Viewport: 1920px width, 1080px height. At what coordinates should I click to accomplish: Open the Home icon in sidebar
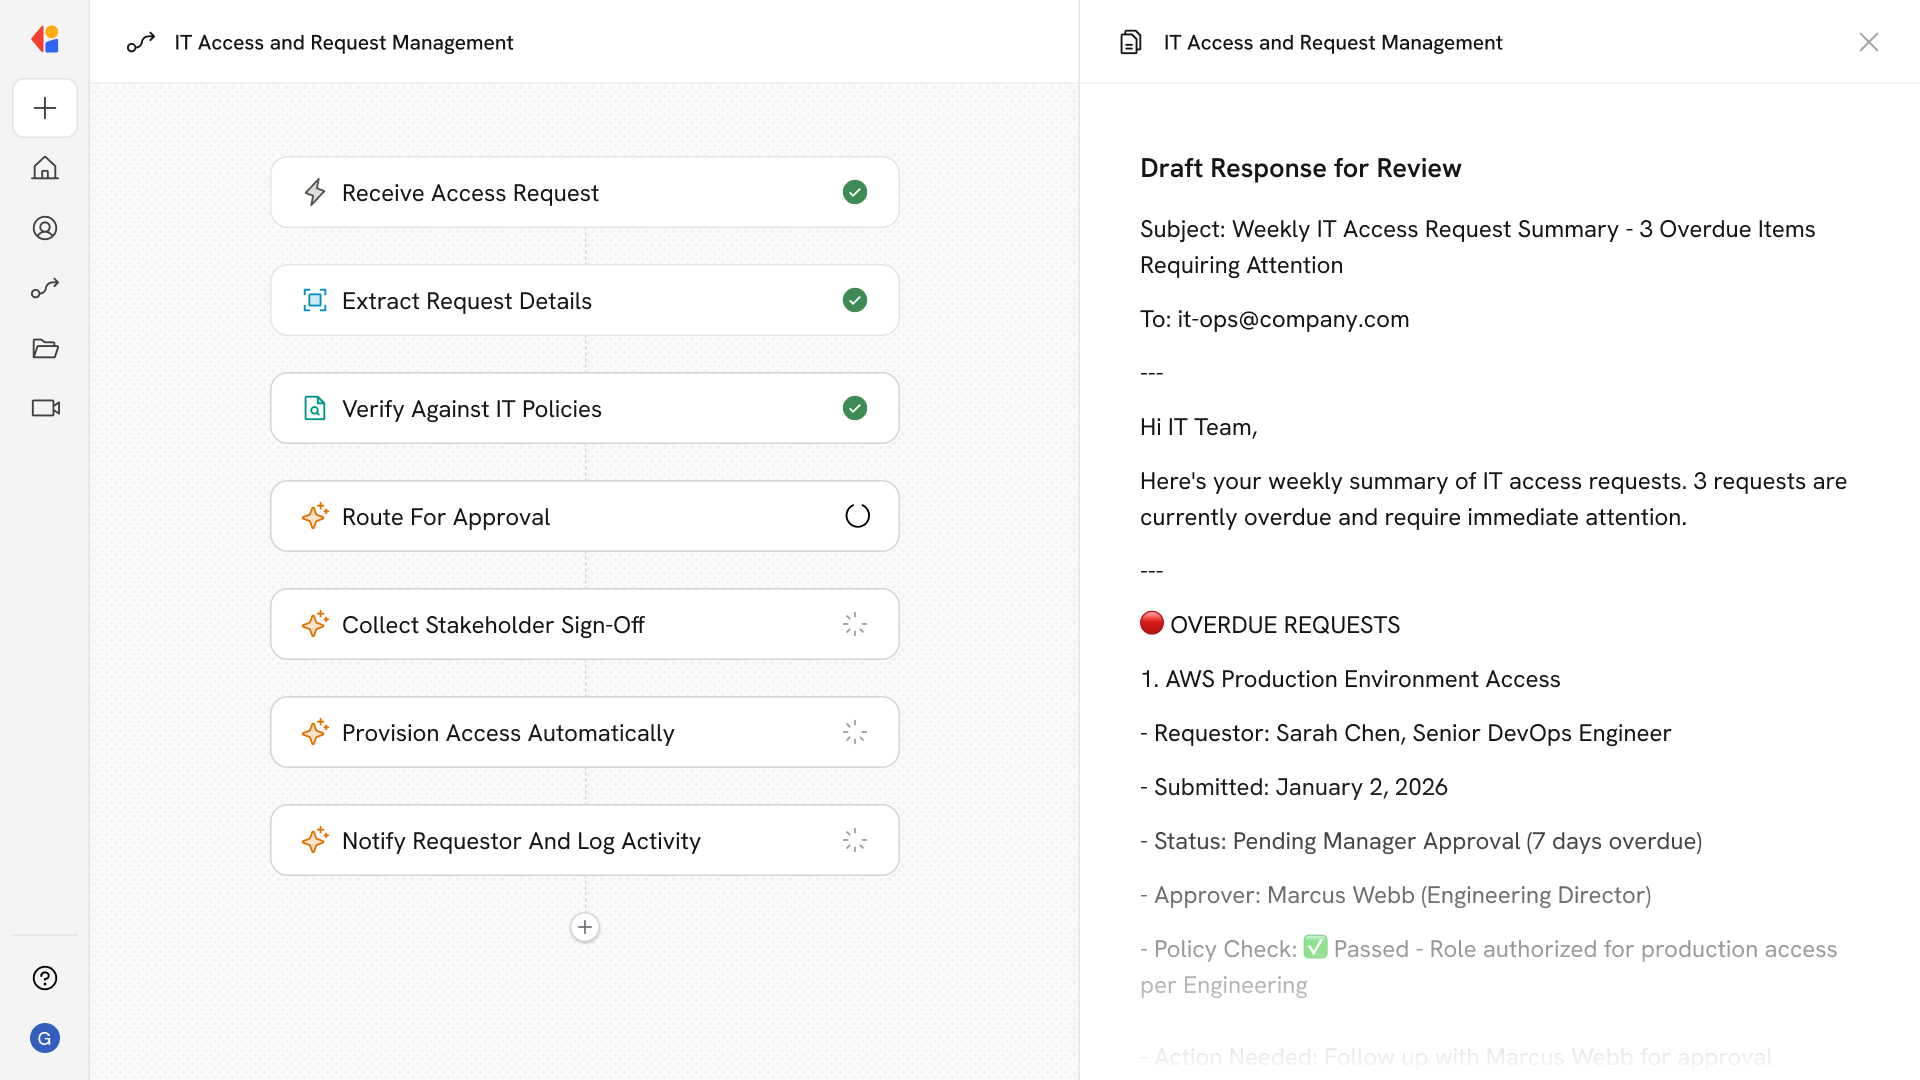[x=45, y=168]
